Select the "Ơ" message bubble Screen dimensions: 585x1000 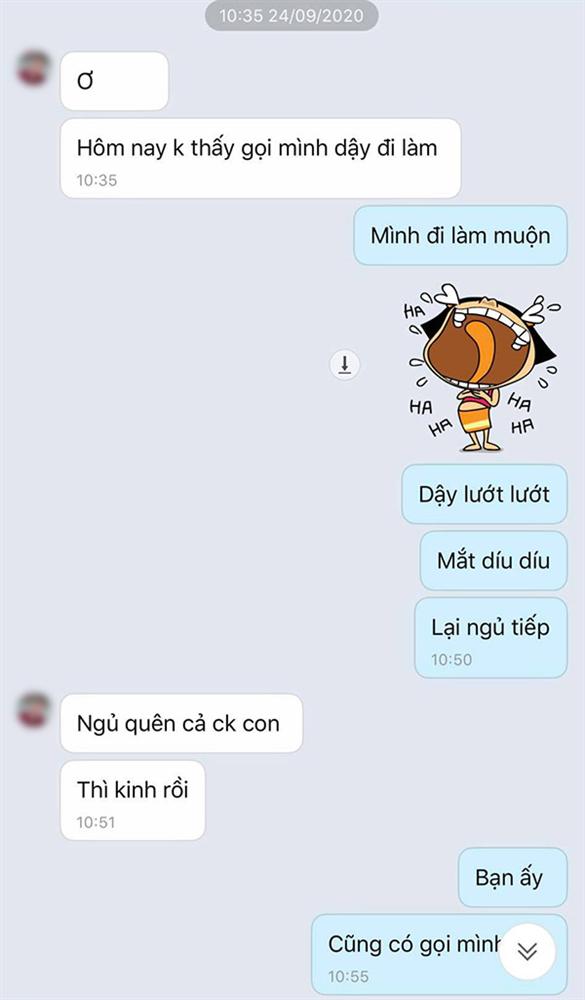(x=114, y=81)
